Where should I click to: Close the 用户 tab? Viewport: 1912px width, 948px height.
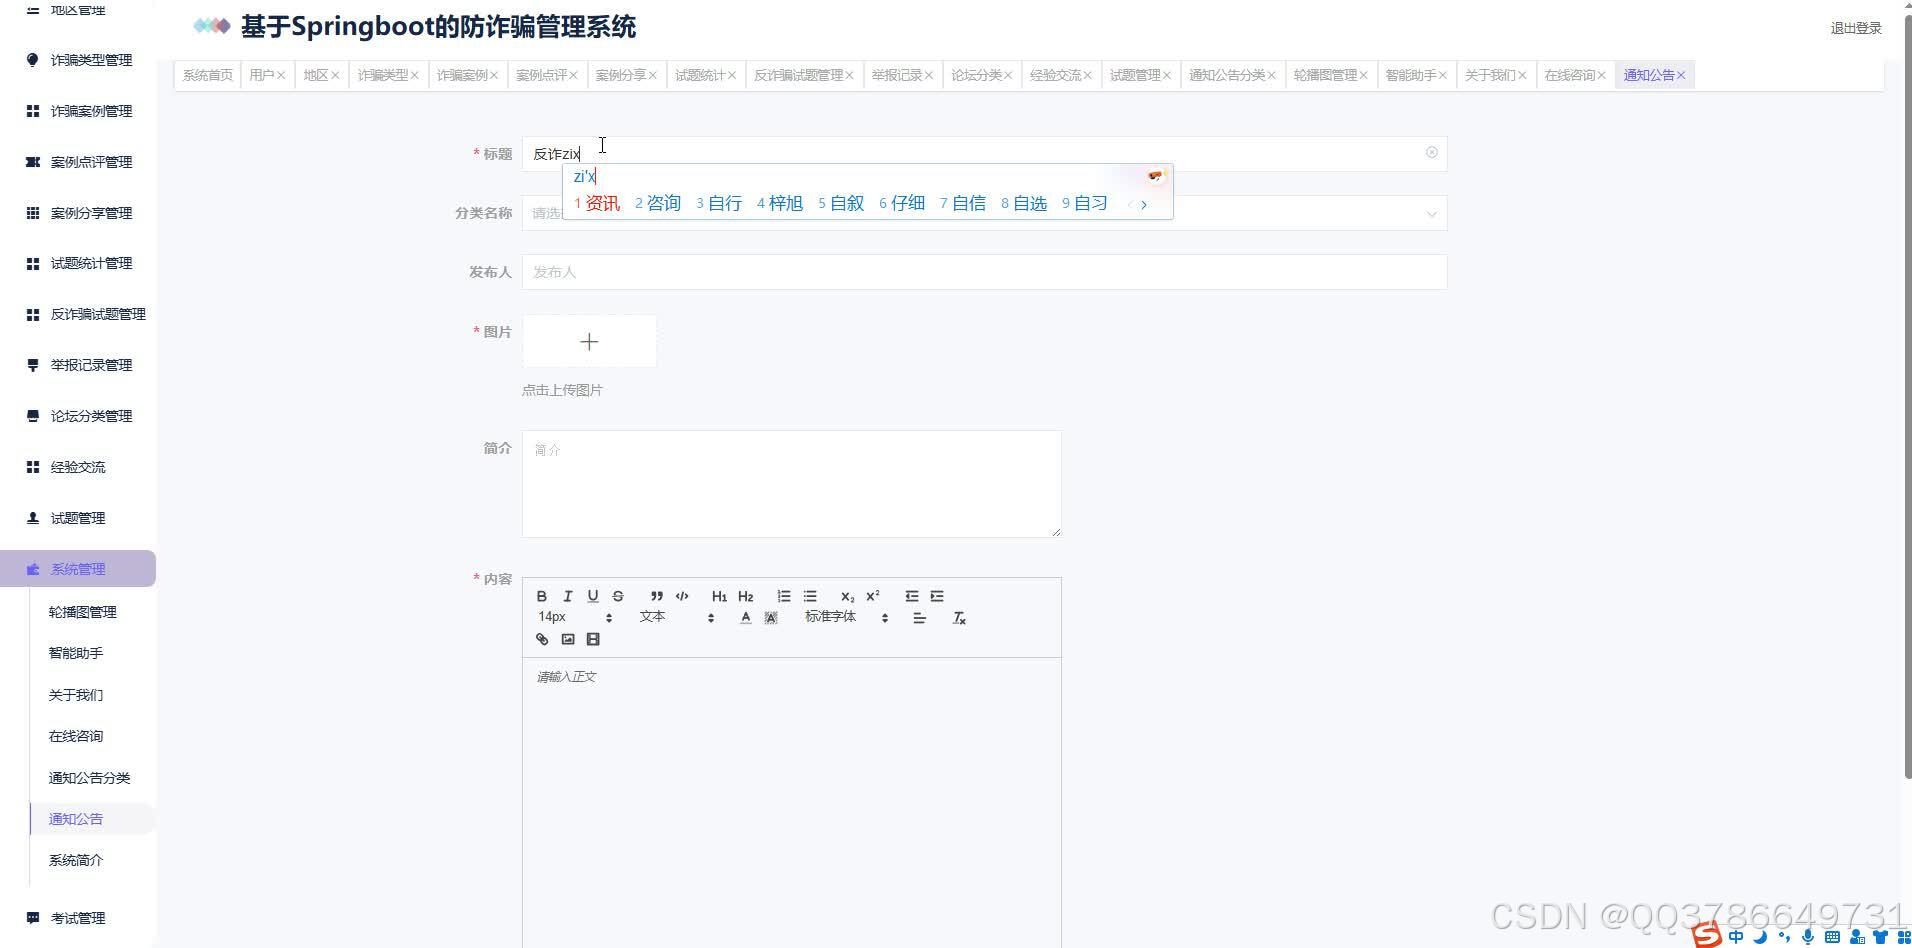tap(281, 75)
